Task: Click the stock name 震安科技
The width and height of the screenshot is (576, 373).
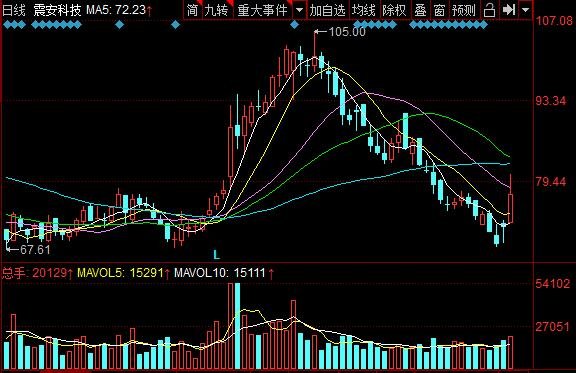Action: coord(57,10)
